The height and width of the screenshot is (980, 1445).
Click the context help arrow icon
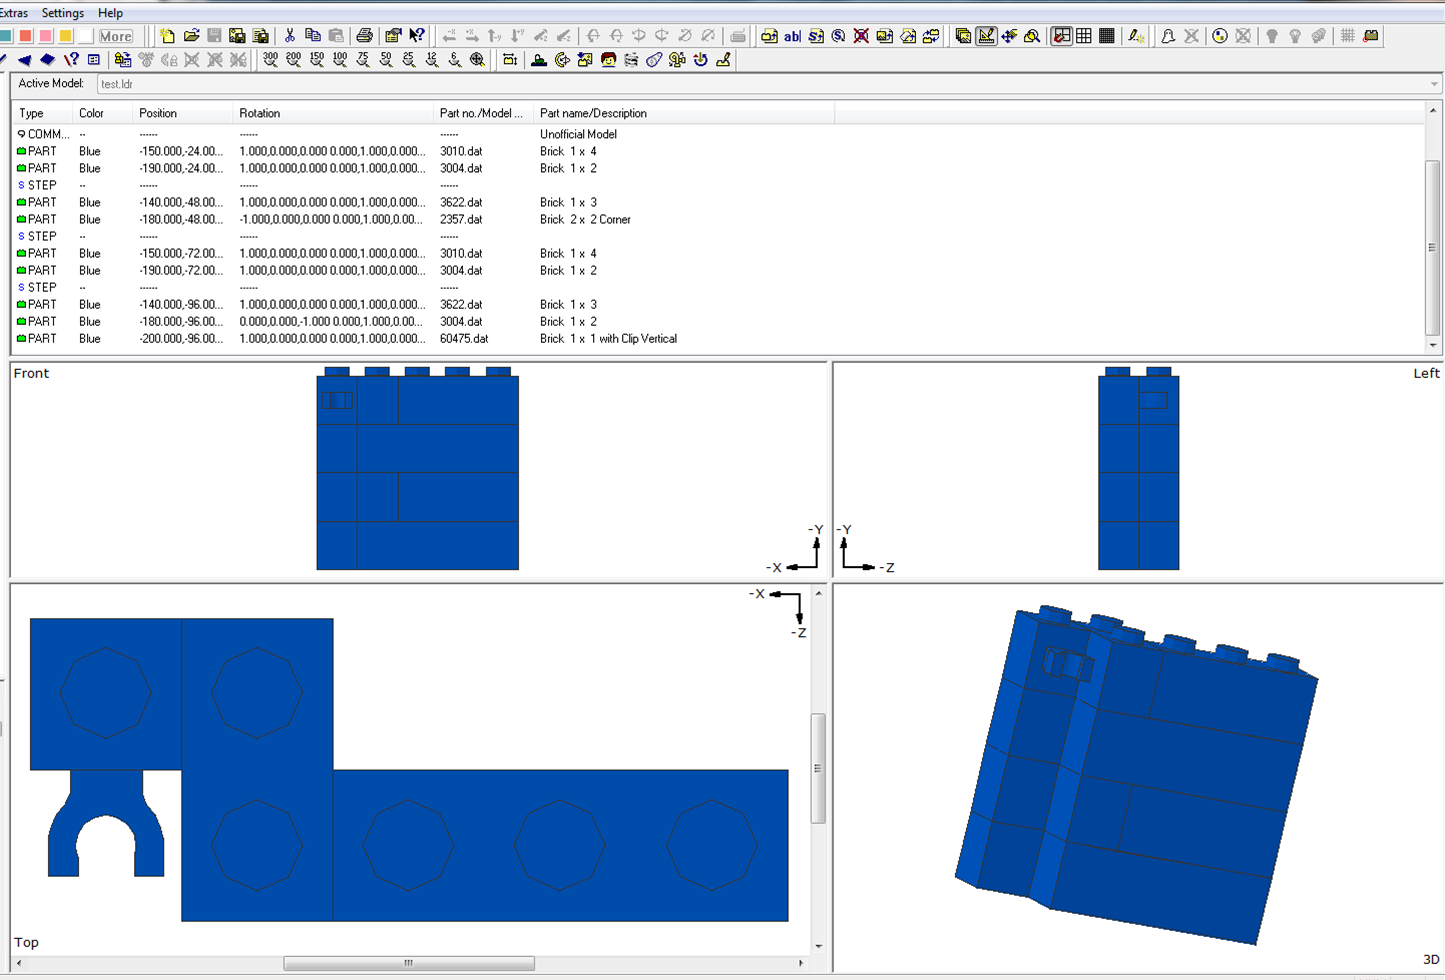tap(417, 36)
